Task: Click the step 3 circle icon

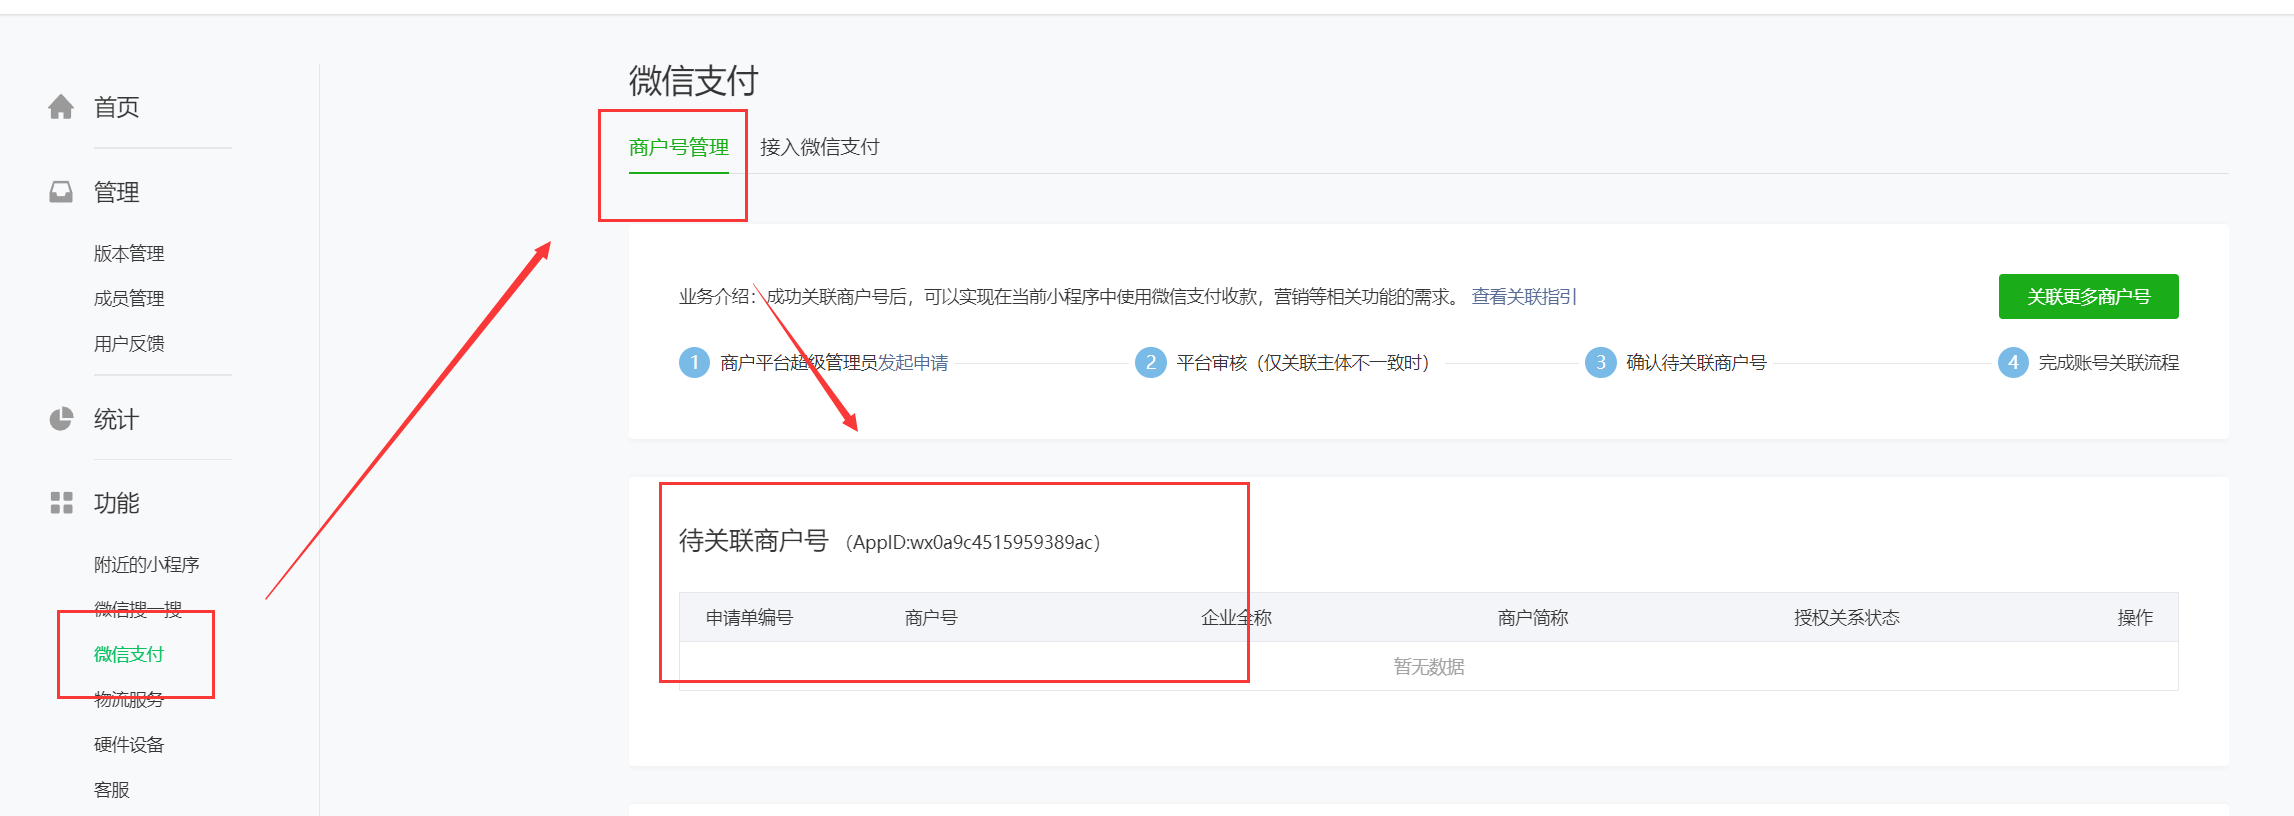Action: [x=1601, y=363]
